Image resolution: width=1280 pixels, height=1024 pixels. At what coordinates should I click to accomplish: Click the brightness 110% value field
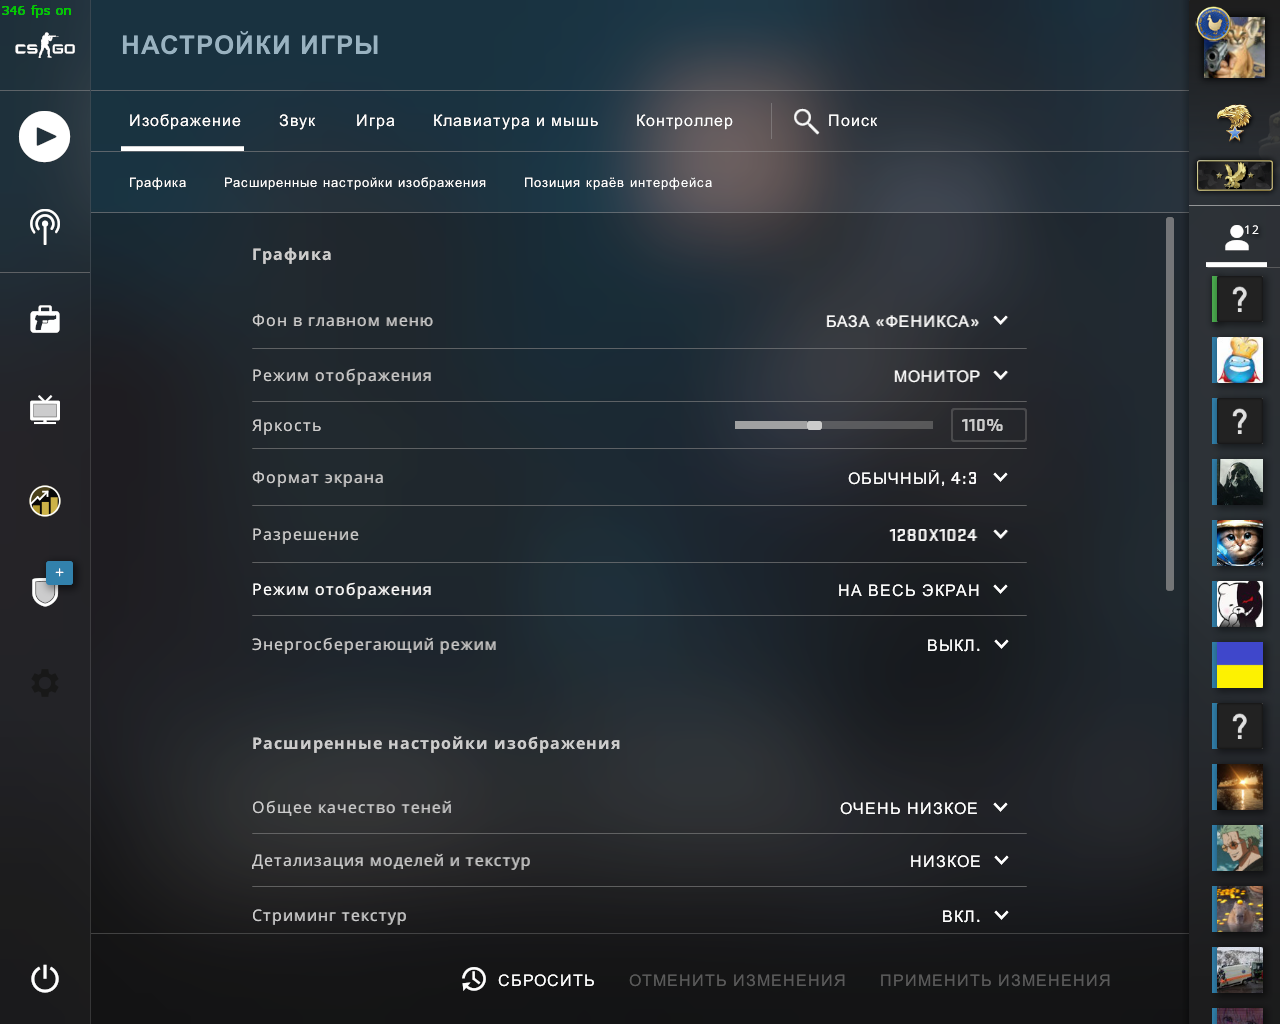pyautogui.click(x=987, y=425)
